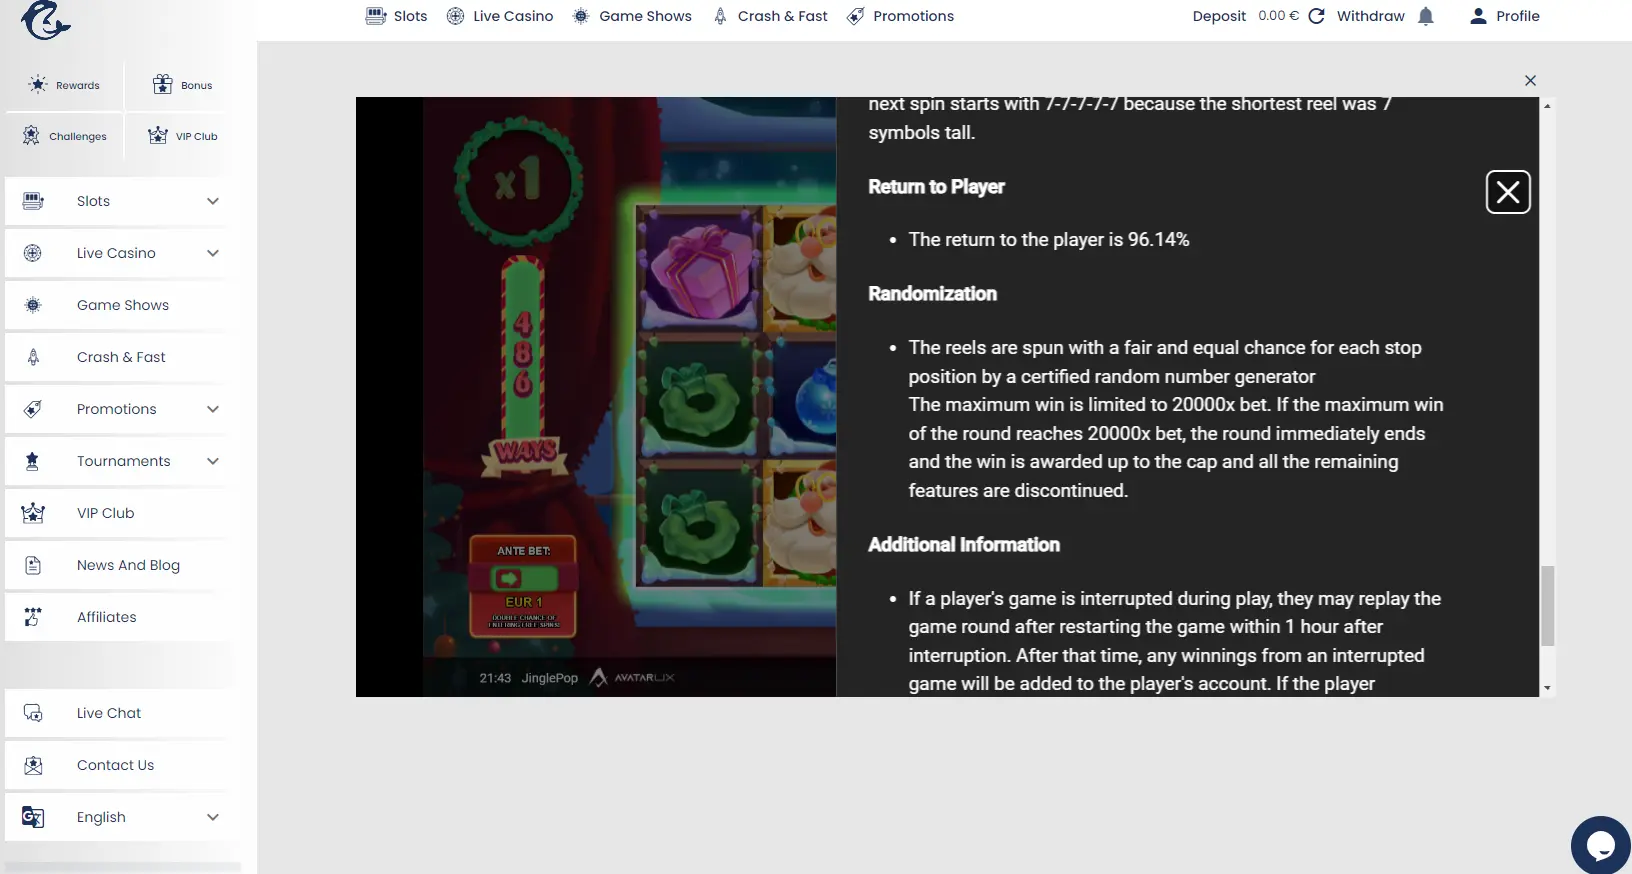Open the Profile link

(1517, 16)
